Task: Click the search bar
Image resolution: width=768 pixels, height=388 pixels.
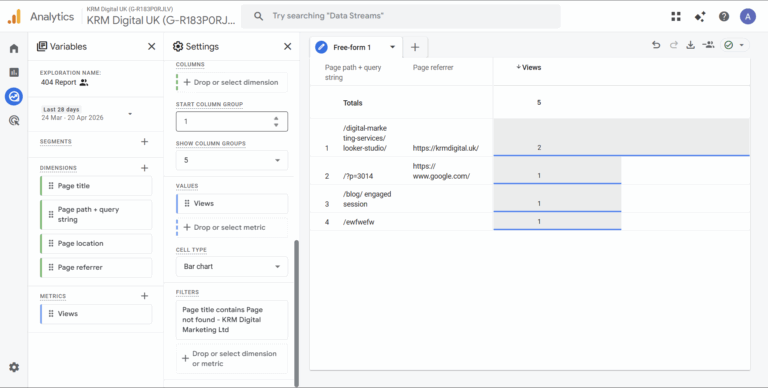Action: (x=401, y=16)
